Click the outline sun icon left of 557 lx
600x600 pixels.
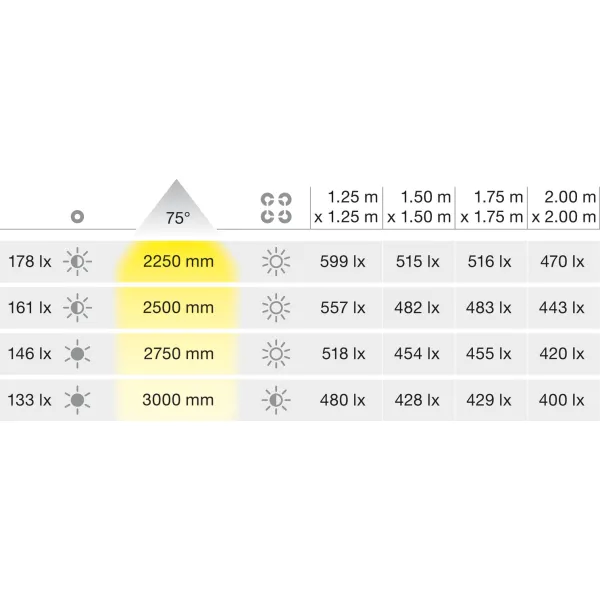pyautogui.click(x=276, y=308)
